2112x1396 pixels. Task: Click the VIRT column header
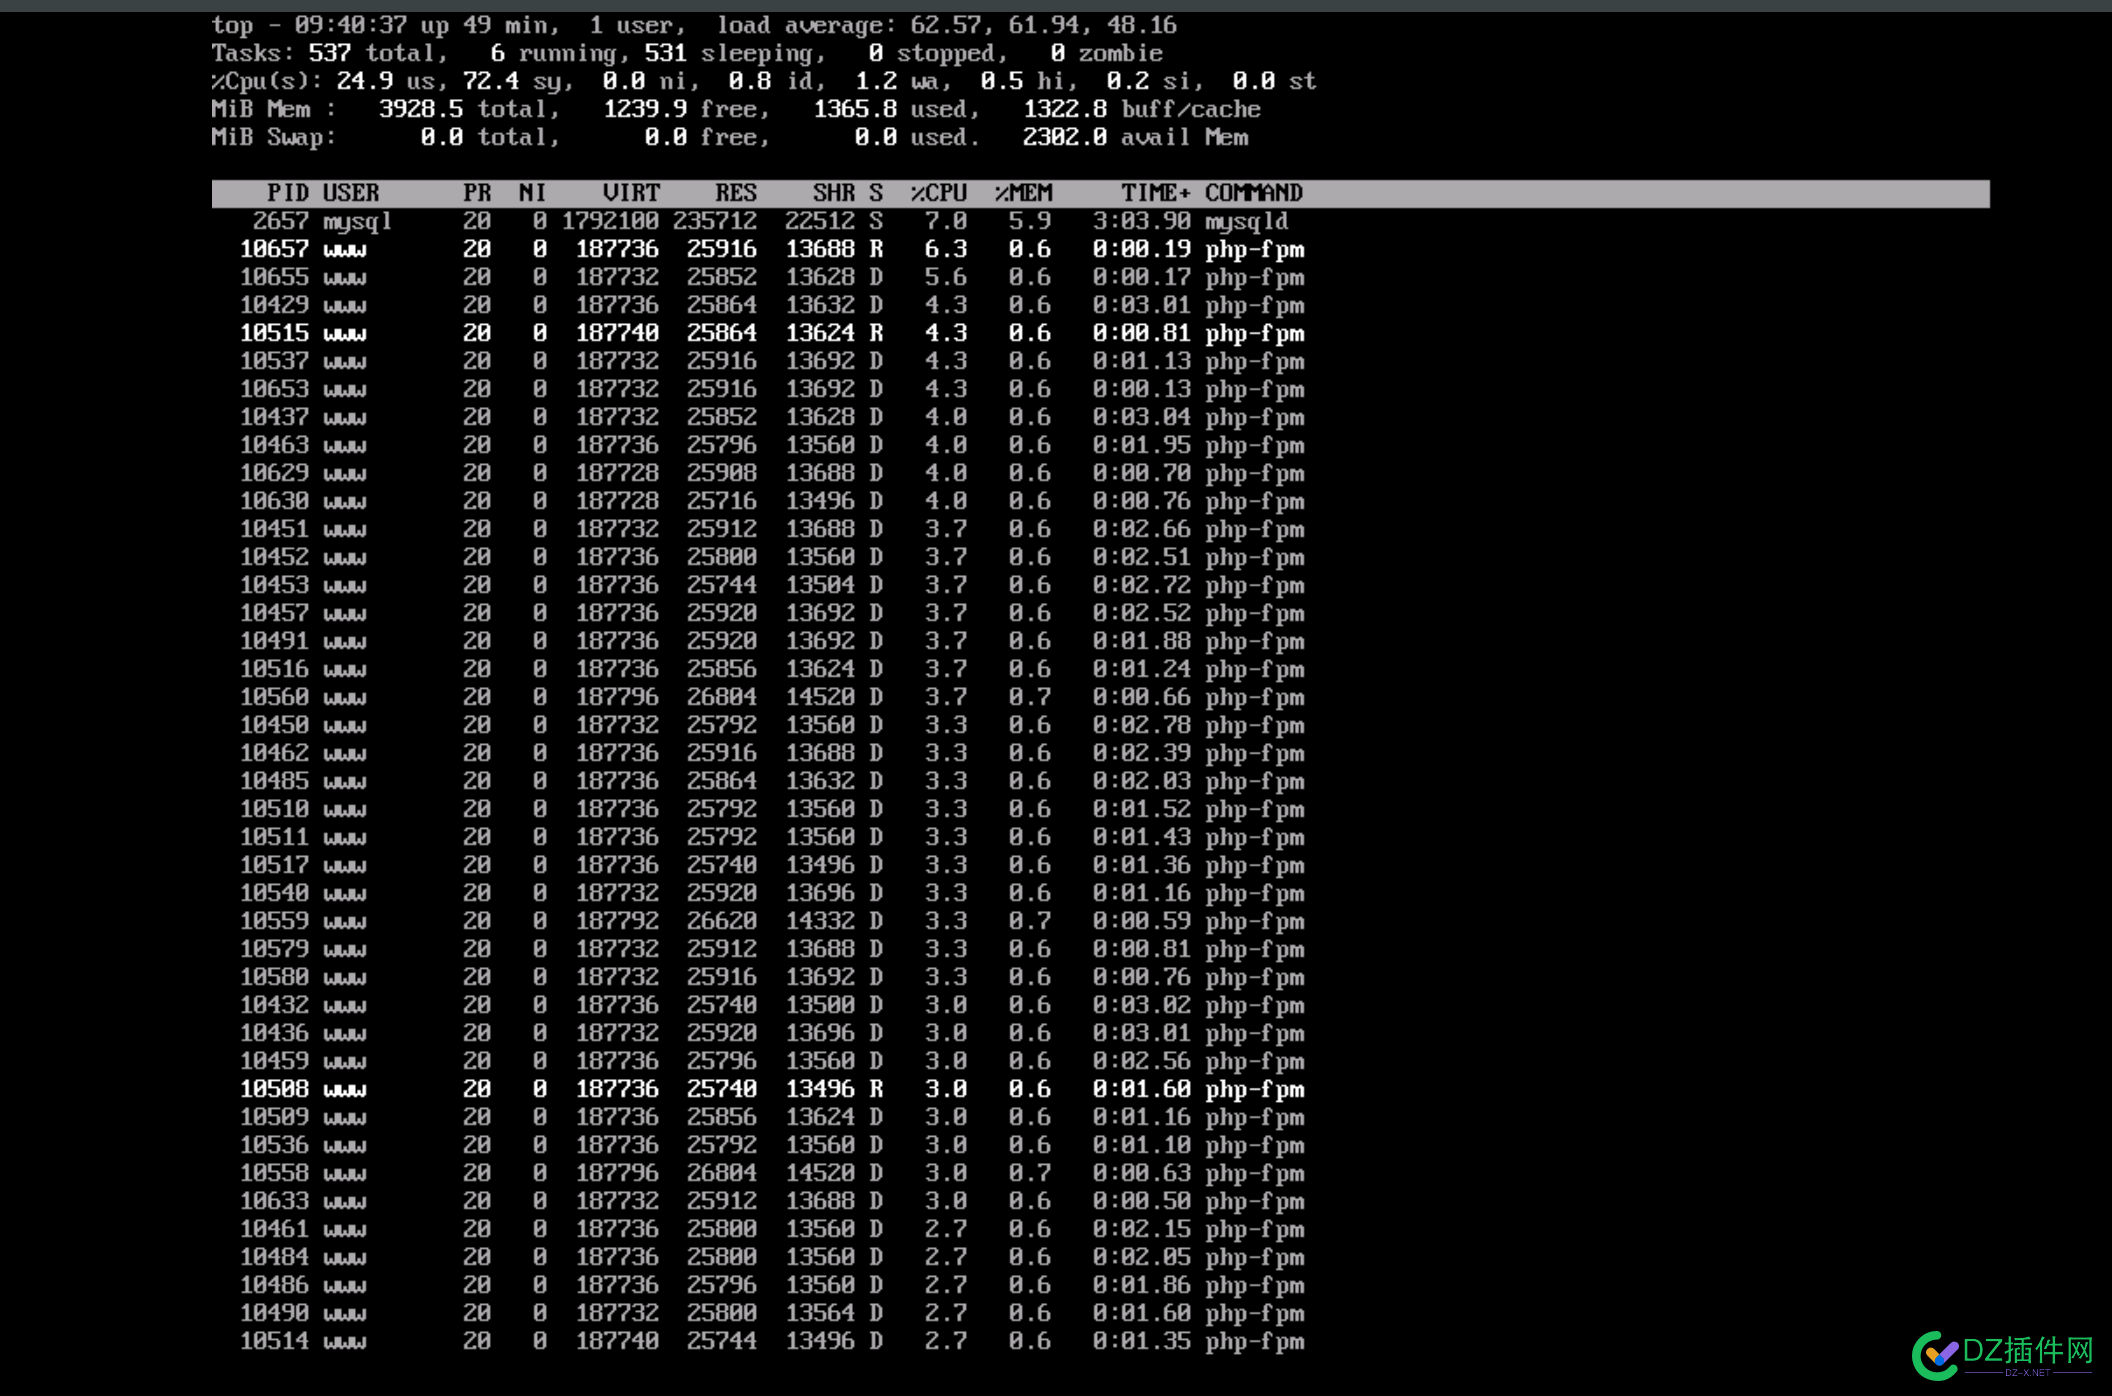click(x=631, y=193)
